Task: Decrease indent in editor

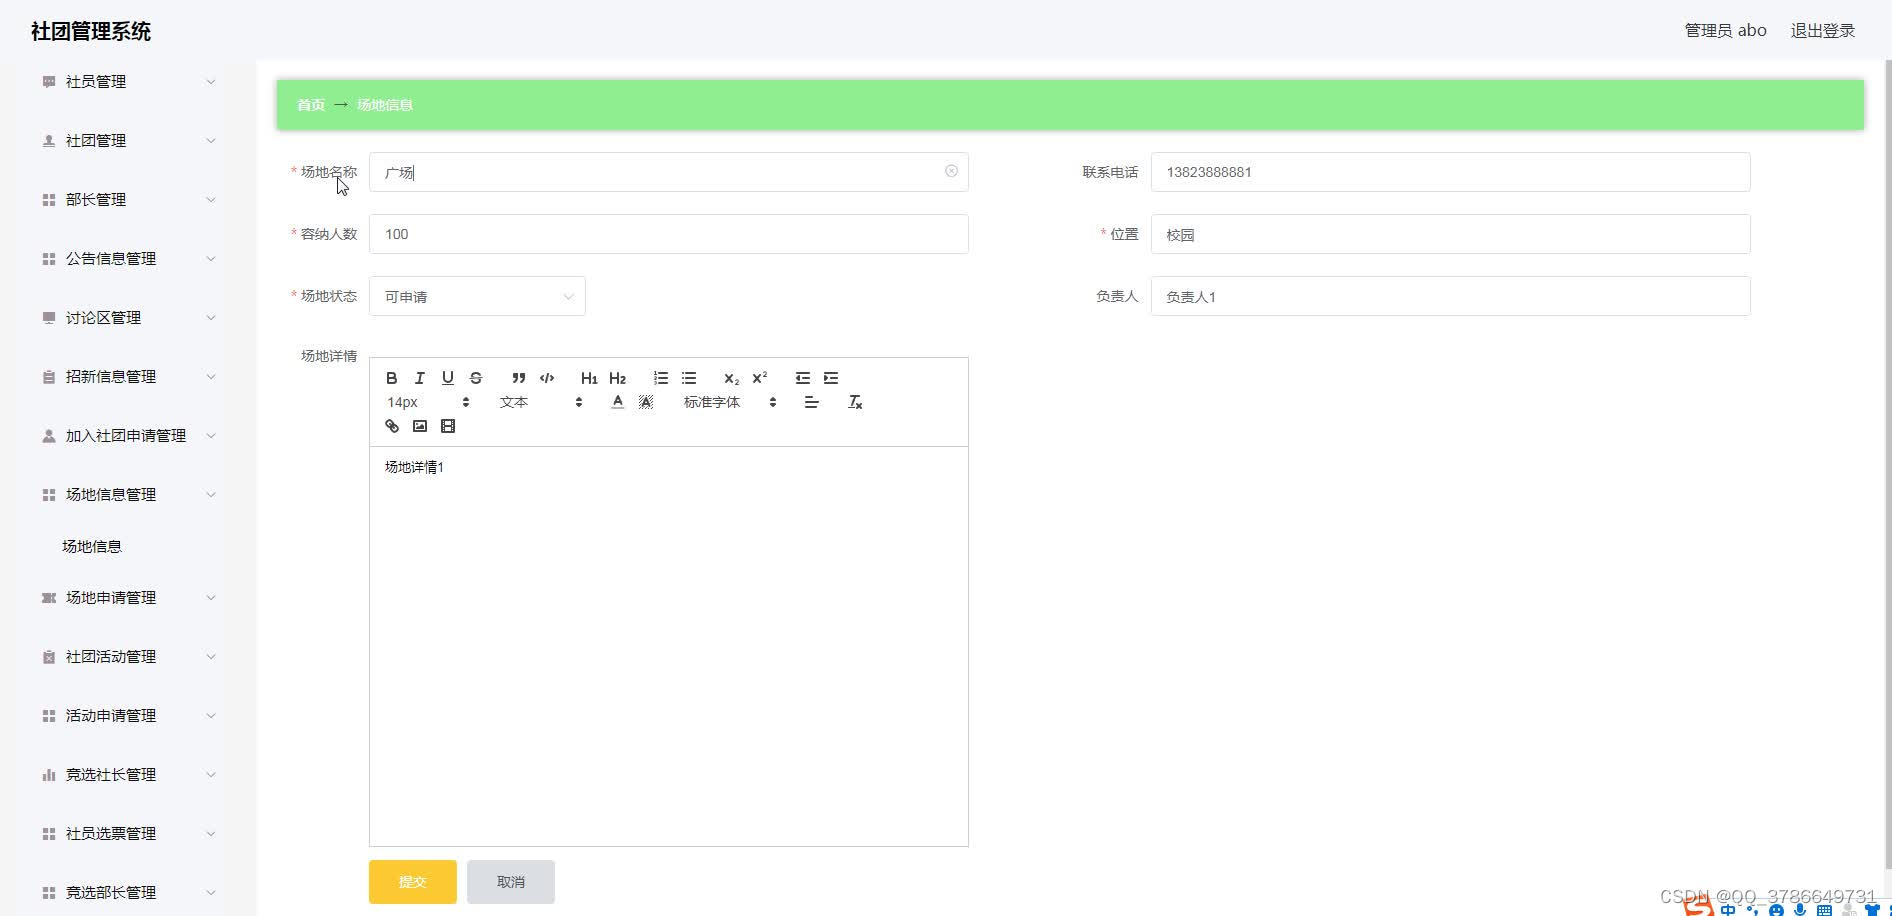Action: tap(803, 378)
